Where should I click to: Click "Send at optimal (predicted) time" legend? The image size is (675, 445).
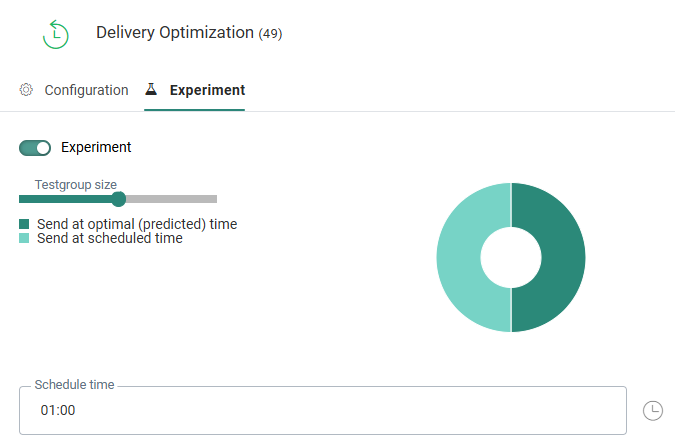click(x=137, y=224)
